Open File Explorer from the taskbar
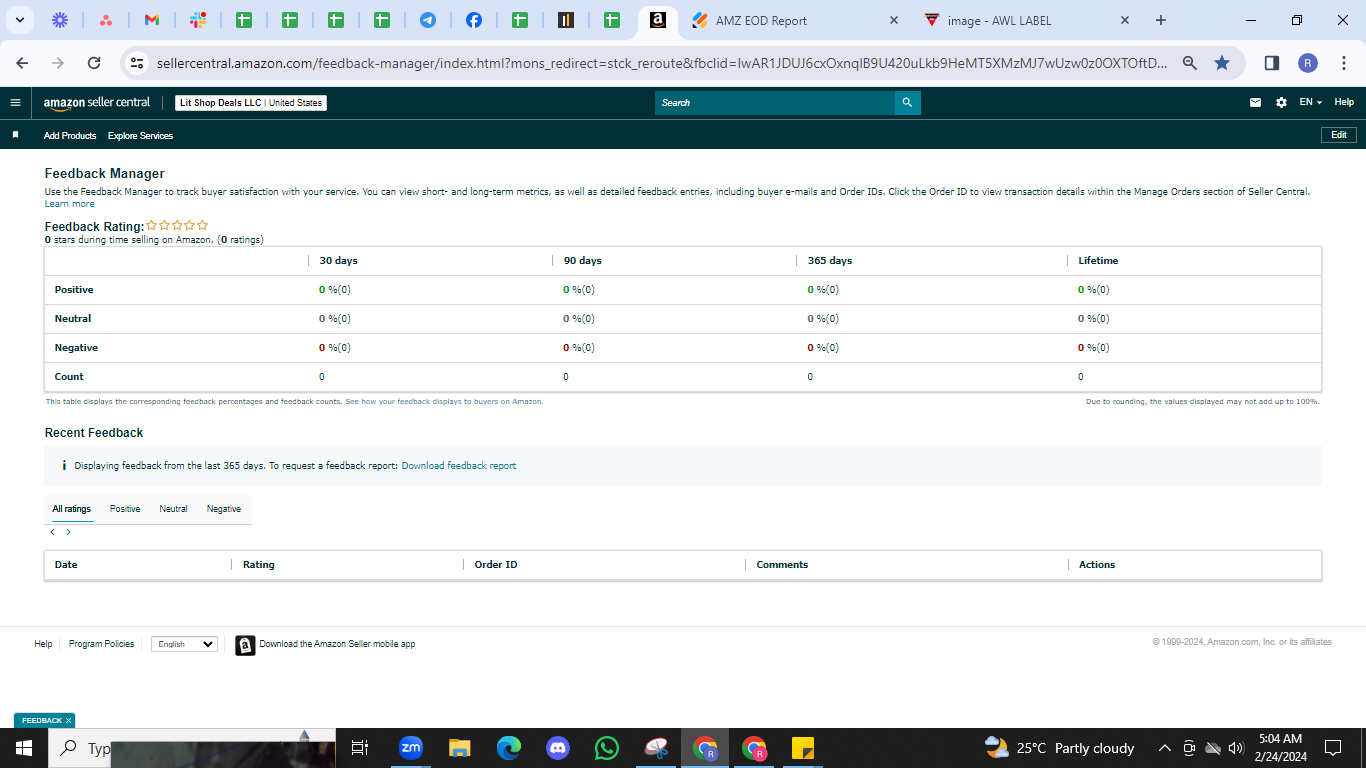The image size is (1366, 768). 460,747
